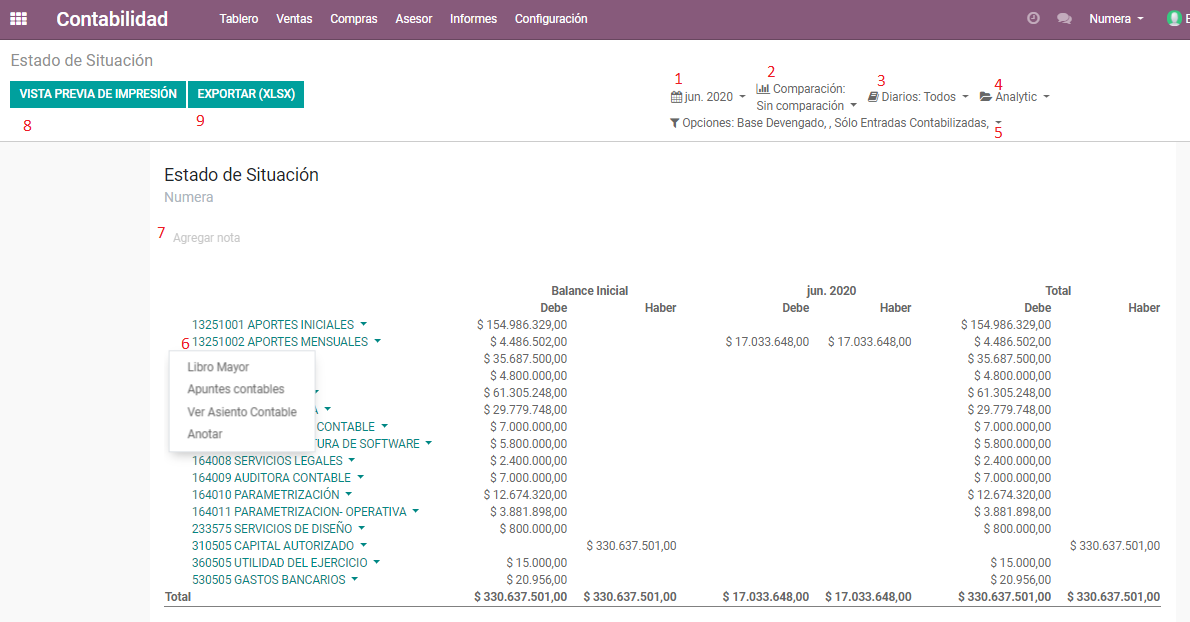Click the Contabilidad app title
Image resolution: width=1190 pixels, height=622 pixels.
pos(112,19)
